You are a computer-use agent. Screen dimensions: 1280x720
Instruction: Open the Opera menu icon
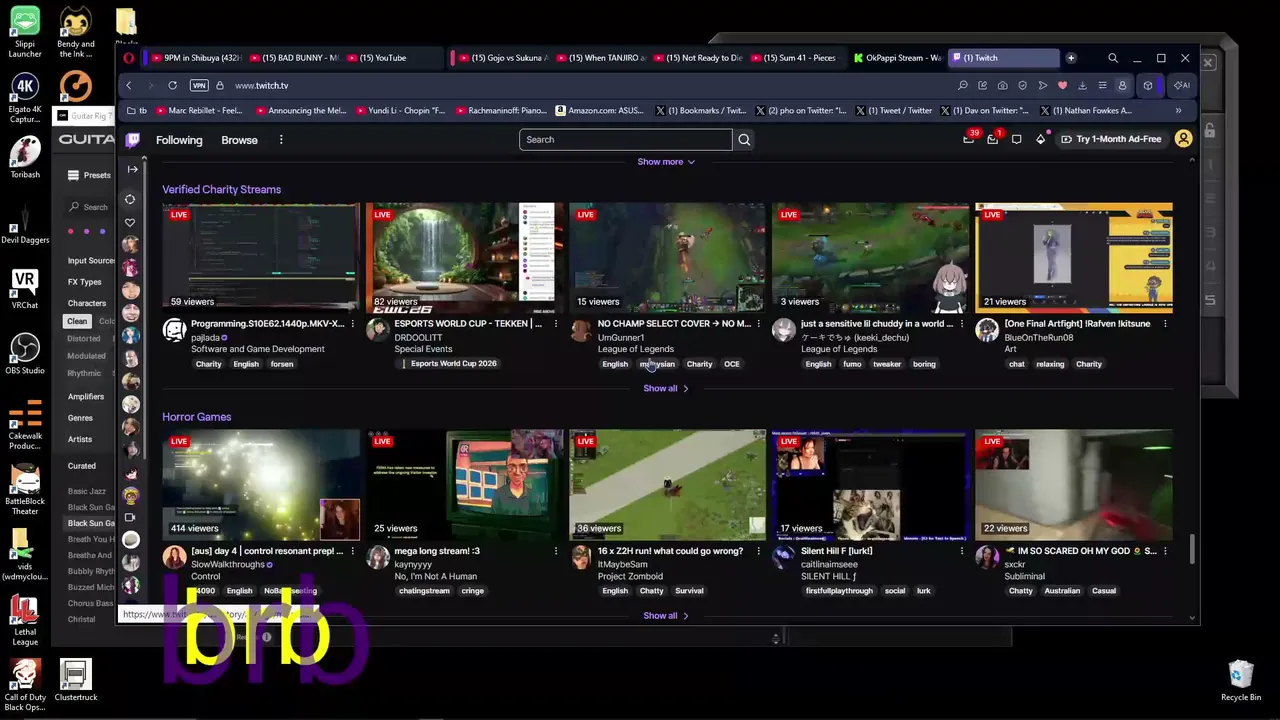click(129, 58)
